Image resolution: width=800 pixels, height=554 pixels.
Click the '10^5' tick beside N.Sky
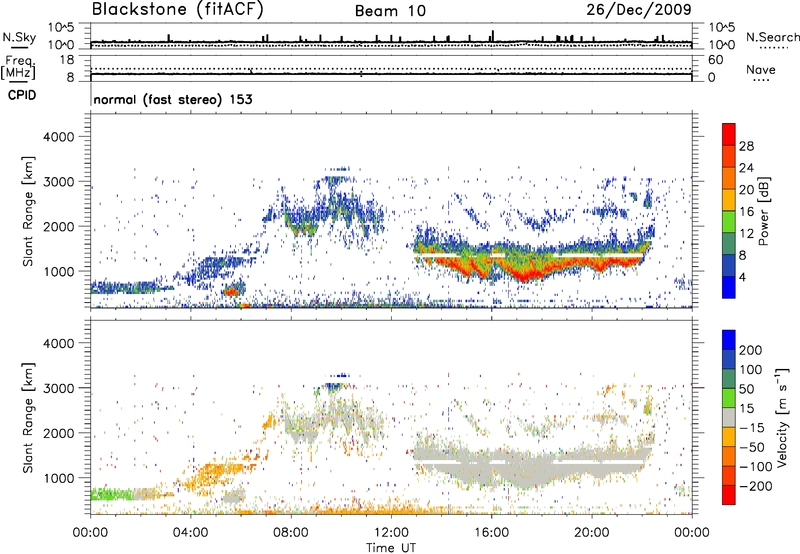[61, 28]
